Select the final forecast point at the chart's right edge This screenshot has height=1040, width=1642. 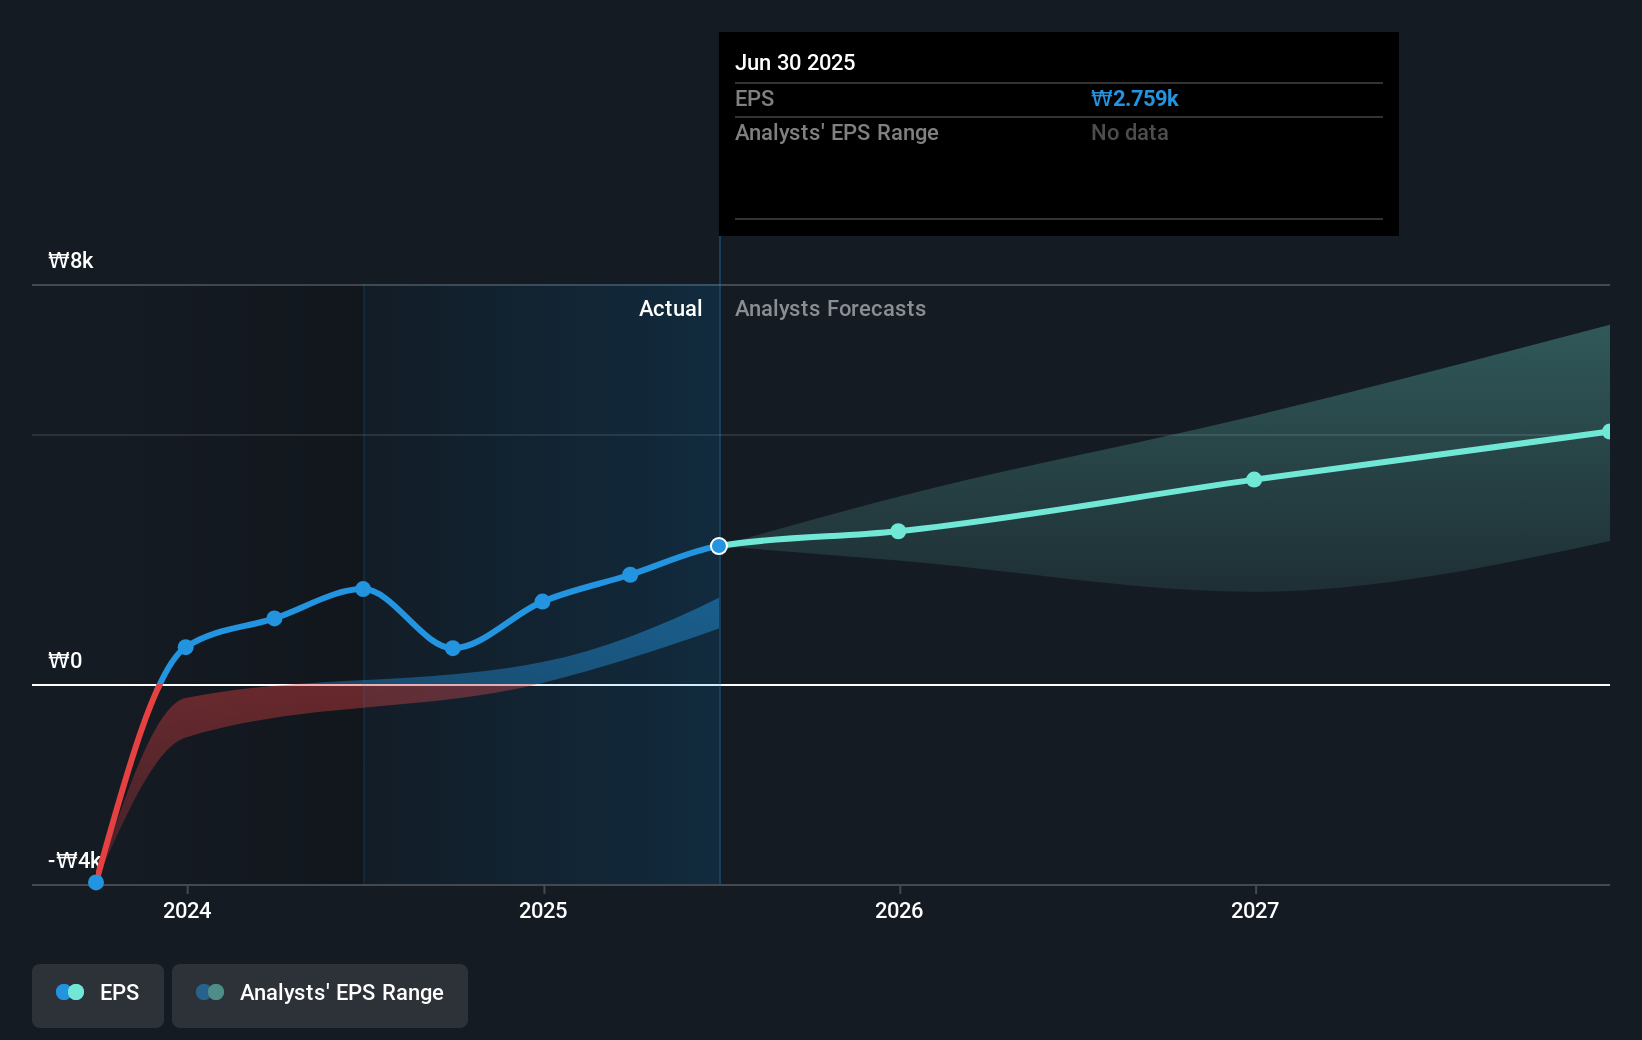coord(1608,431)
